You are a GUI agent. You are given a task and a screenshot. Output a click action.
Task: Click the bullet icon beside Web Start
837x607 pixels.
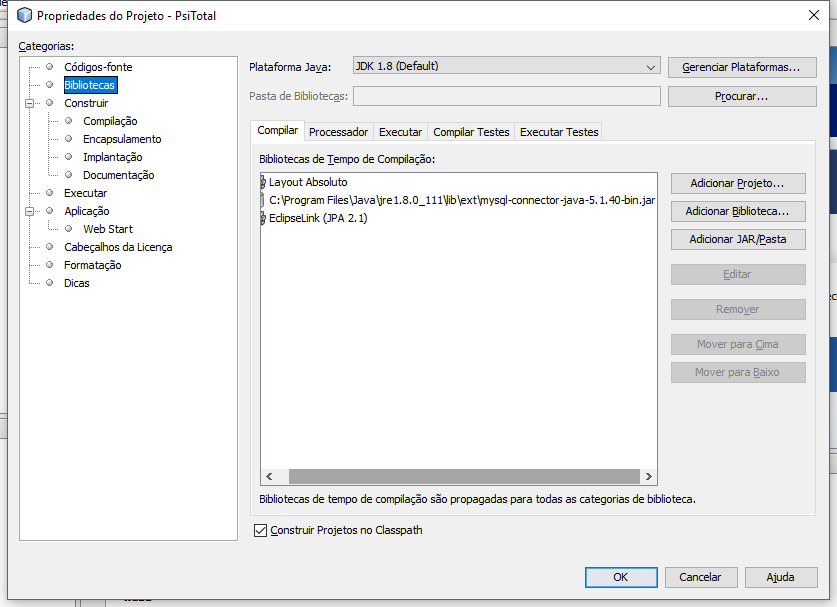pos(68,228)
